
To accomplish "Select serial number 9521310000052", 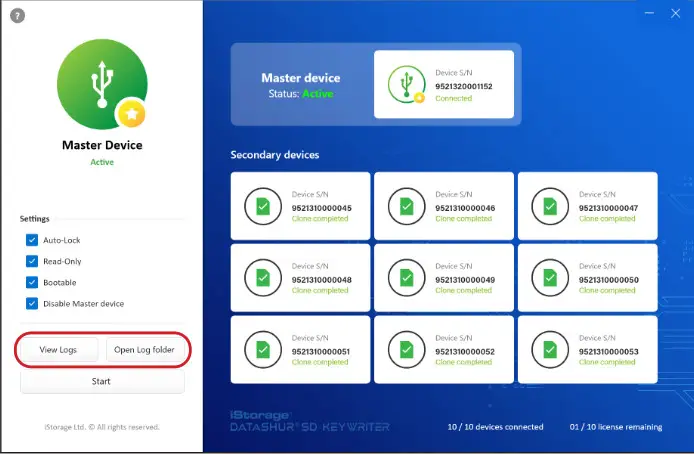I will pyautogui.click(x=465, y=351).
